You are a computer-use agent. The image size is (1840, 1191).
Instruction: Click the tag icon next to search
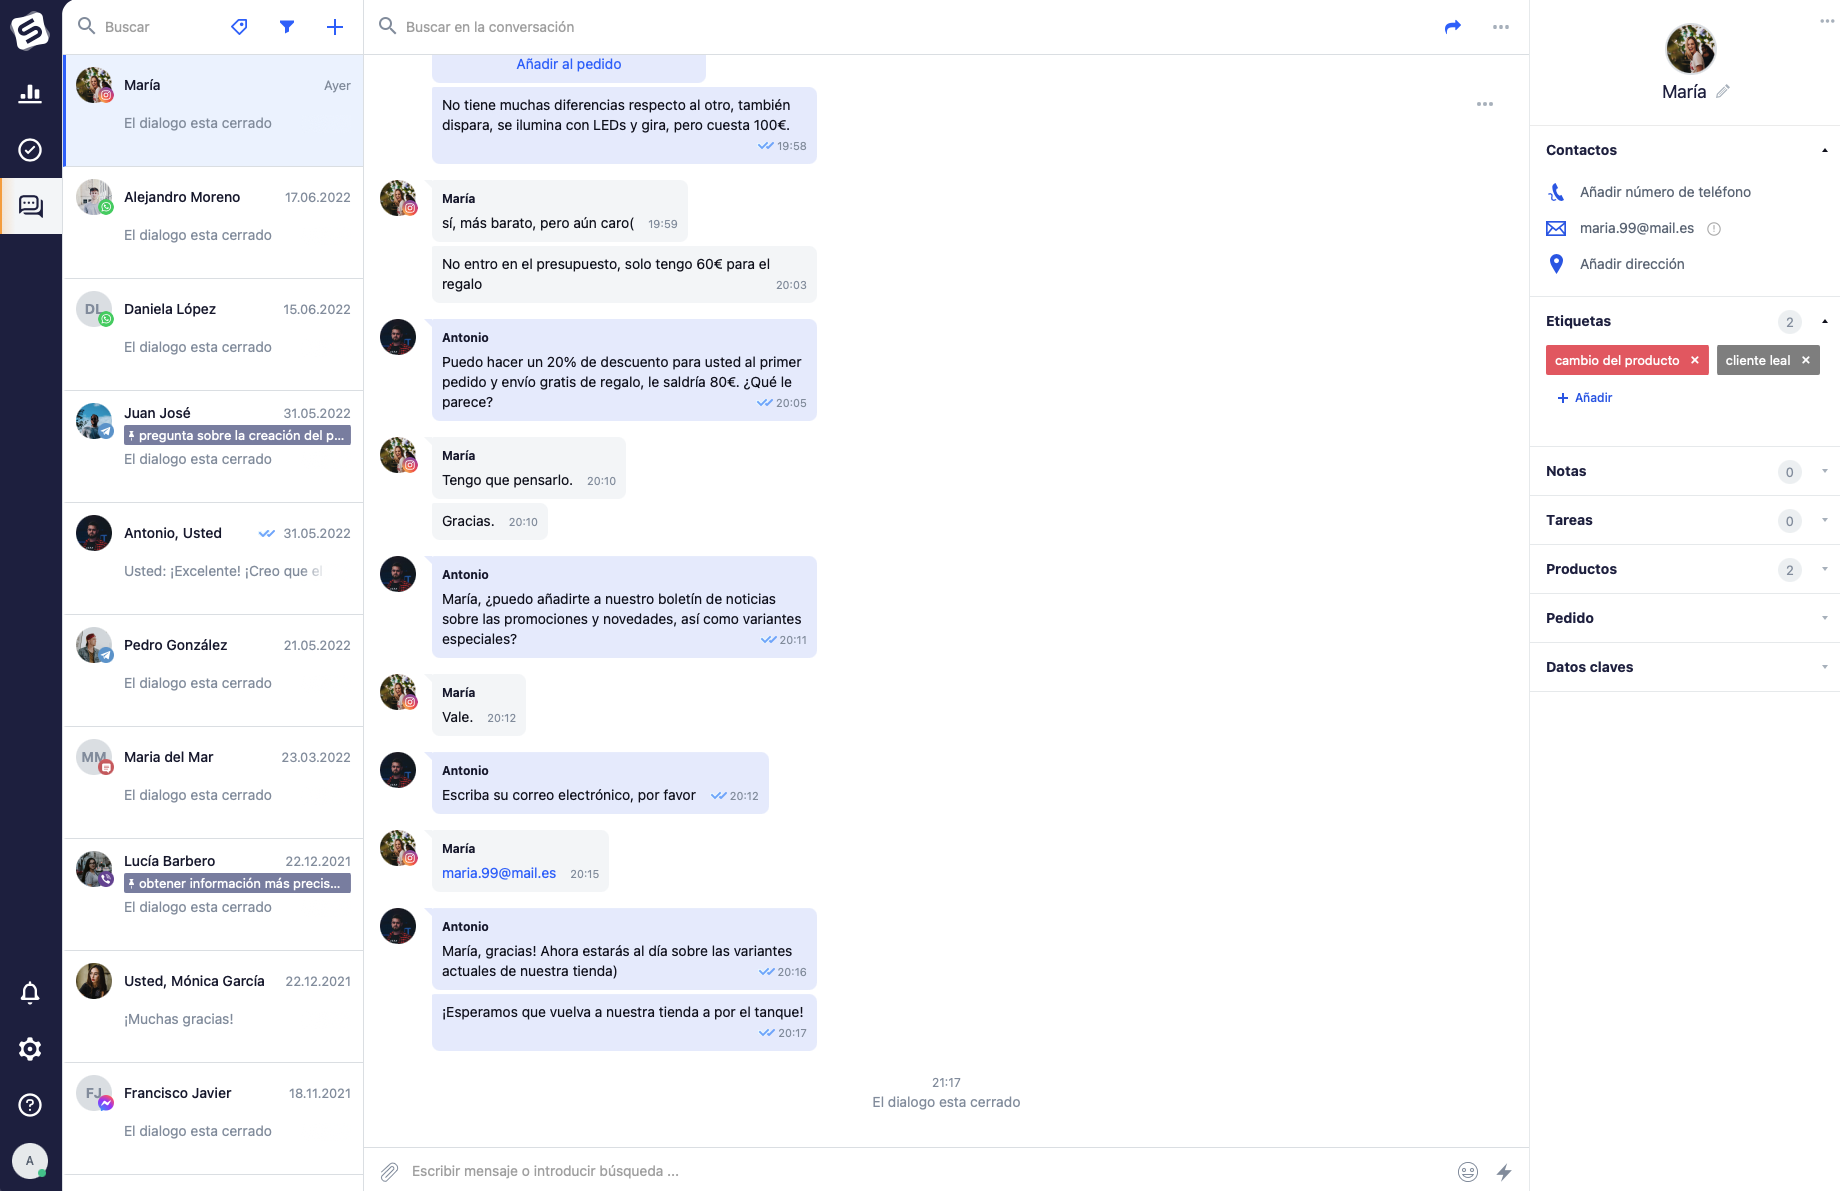tap(239, 27)
